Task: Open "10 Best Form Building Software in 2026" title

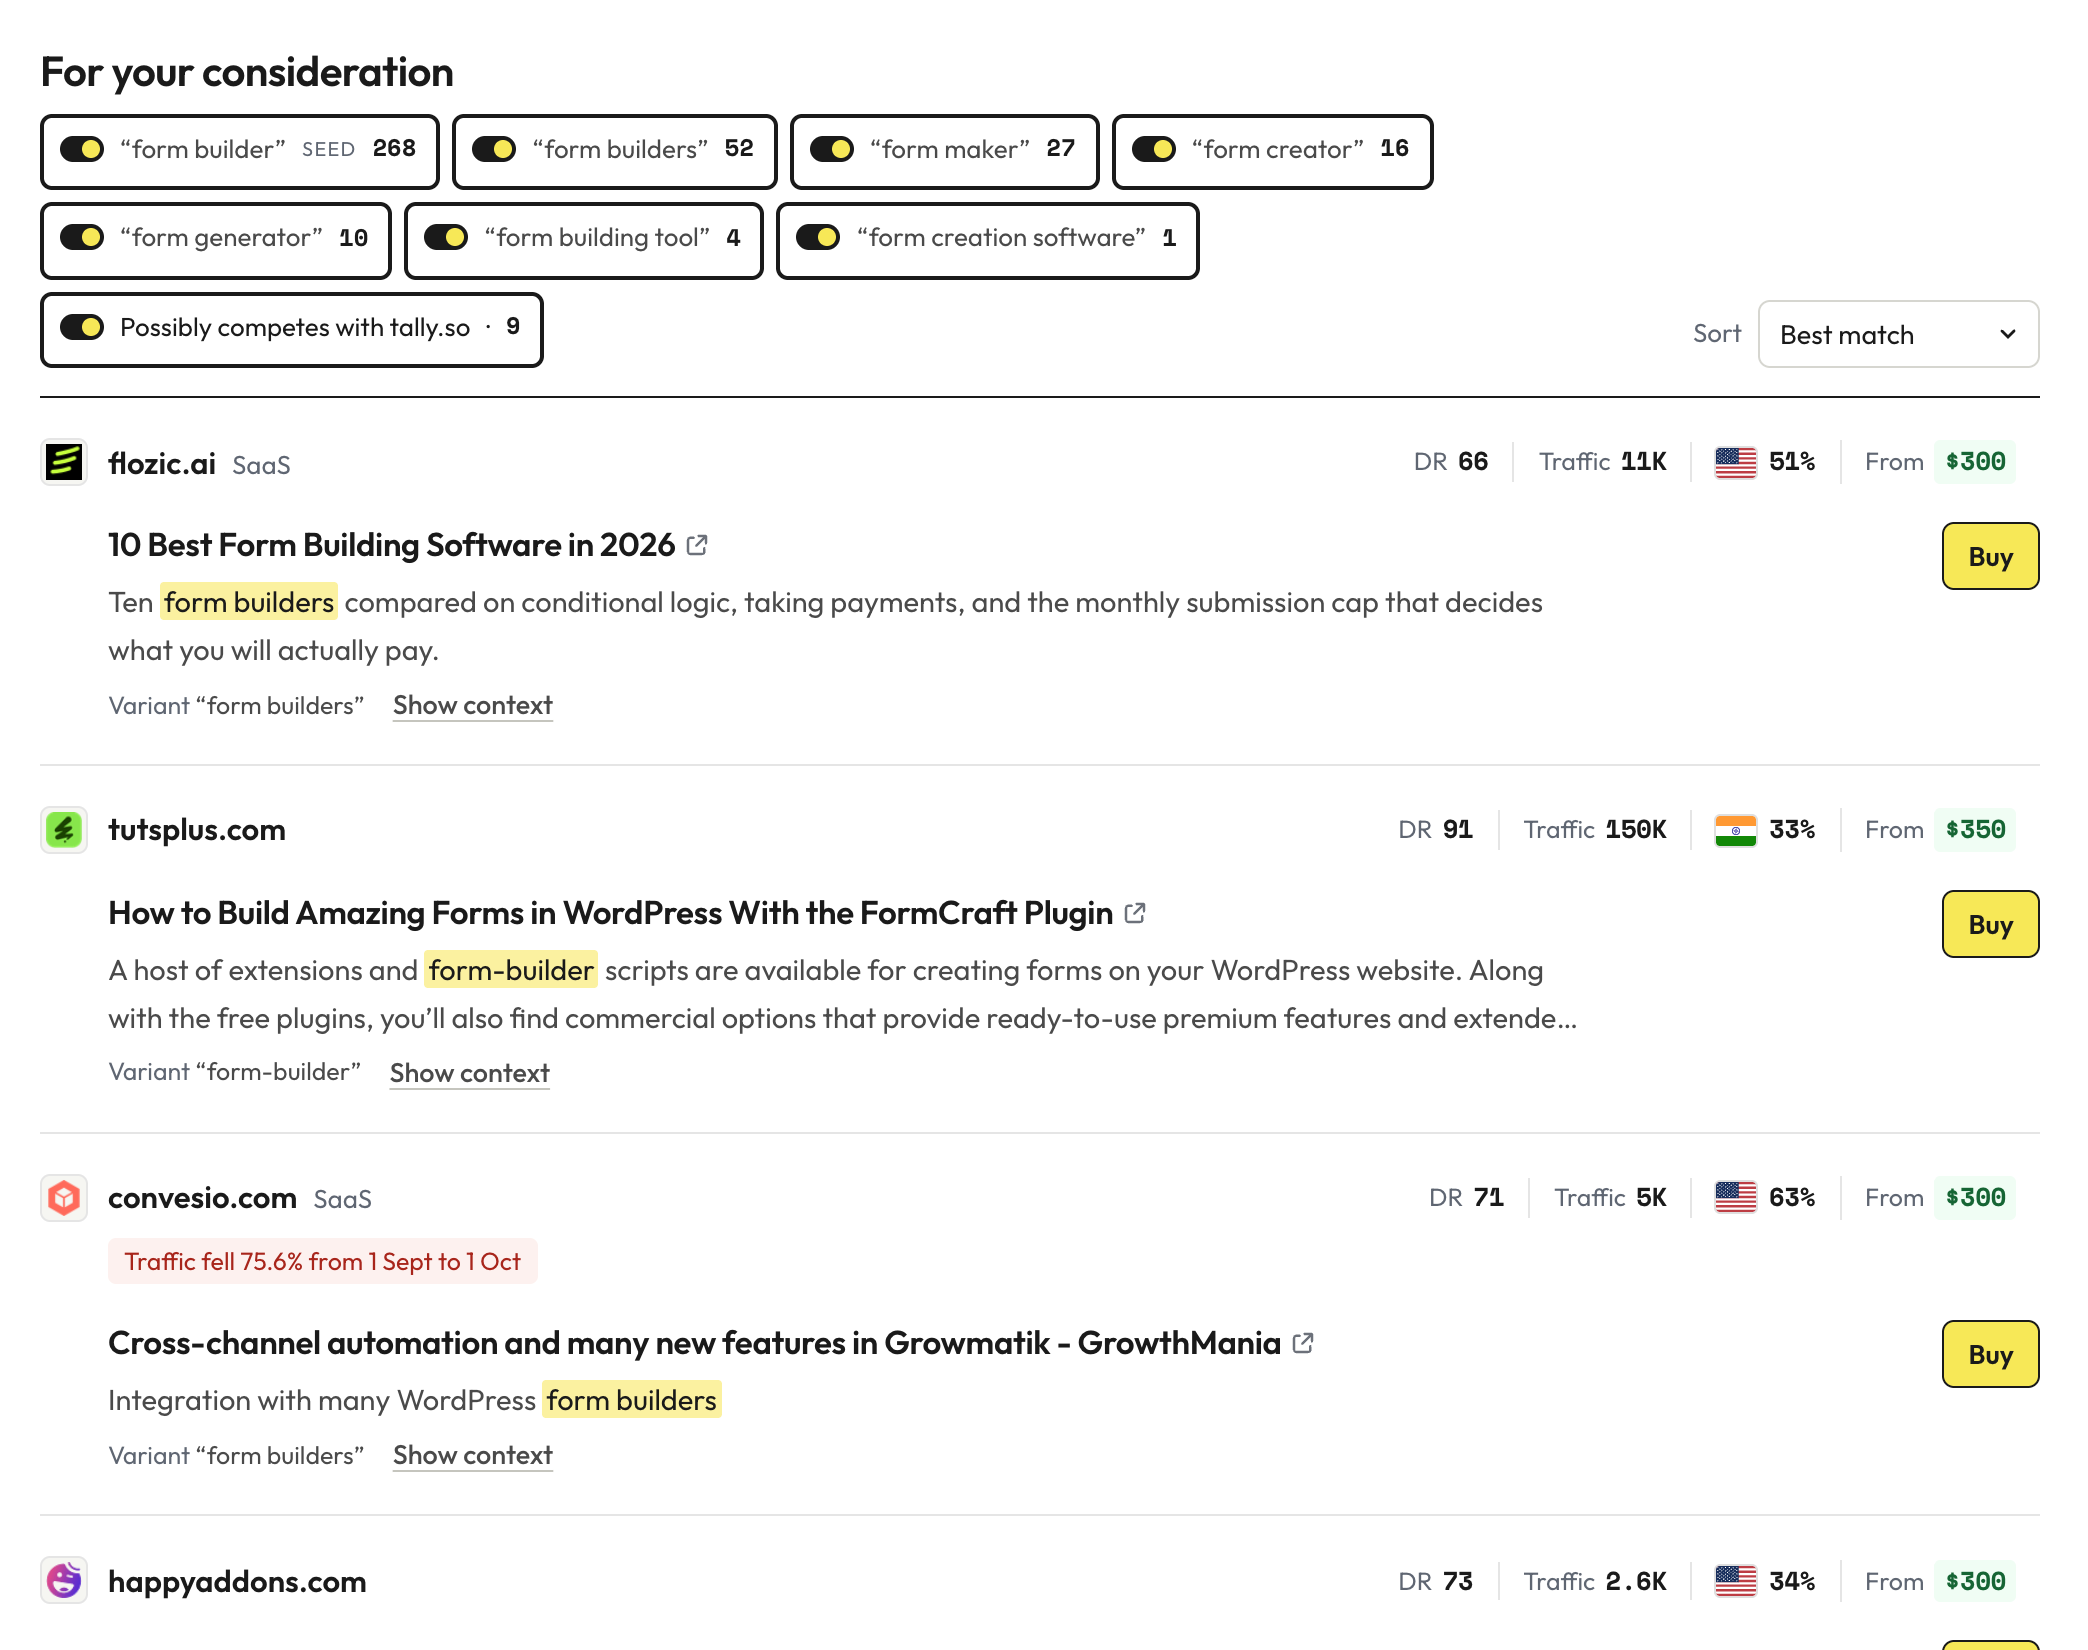Action: point(392,545)
